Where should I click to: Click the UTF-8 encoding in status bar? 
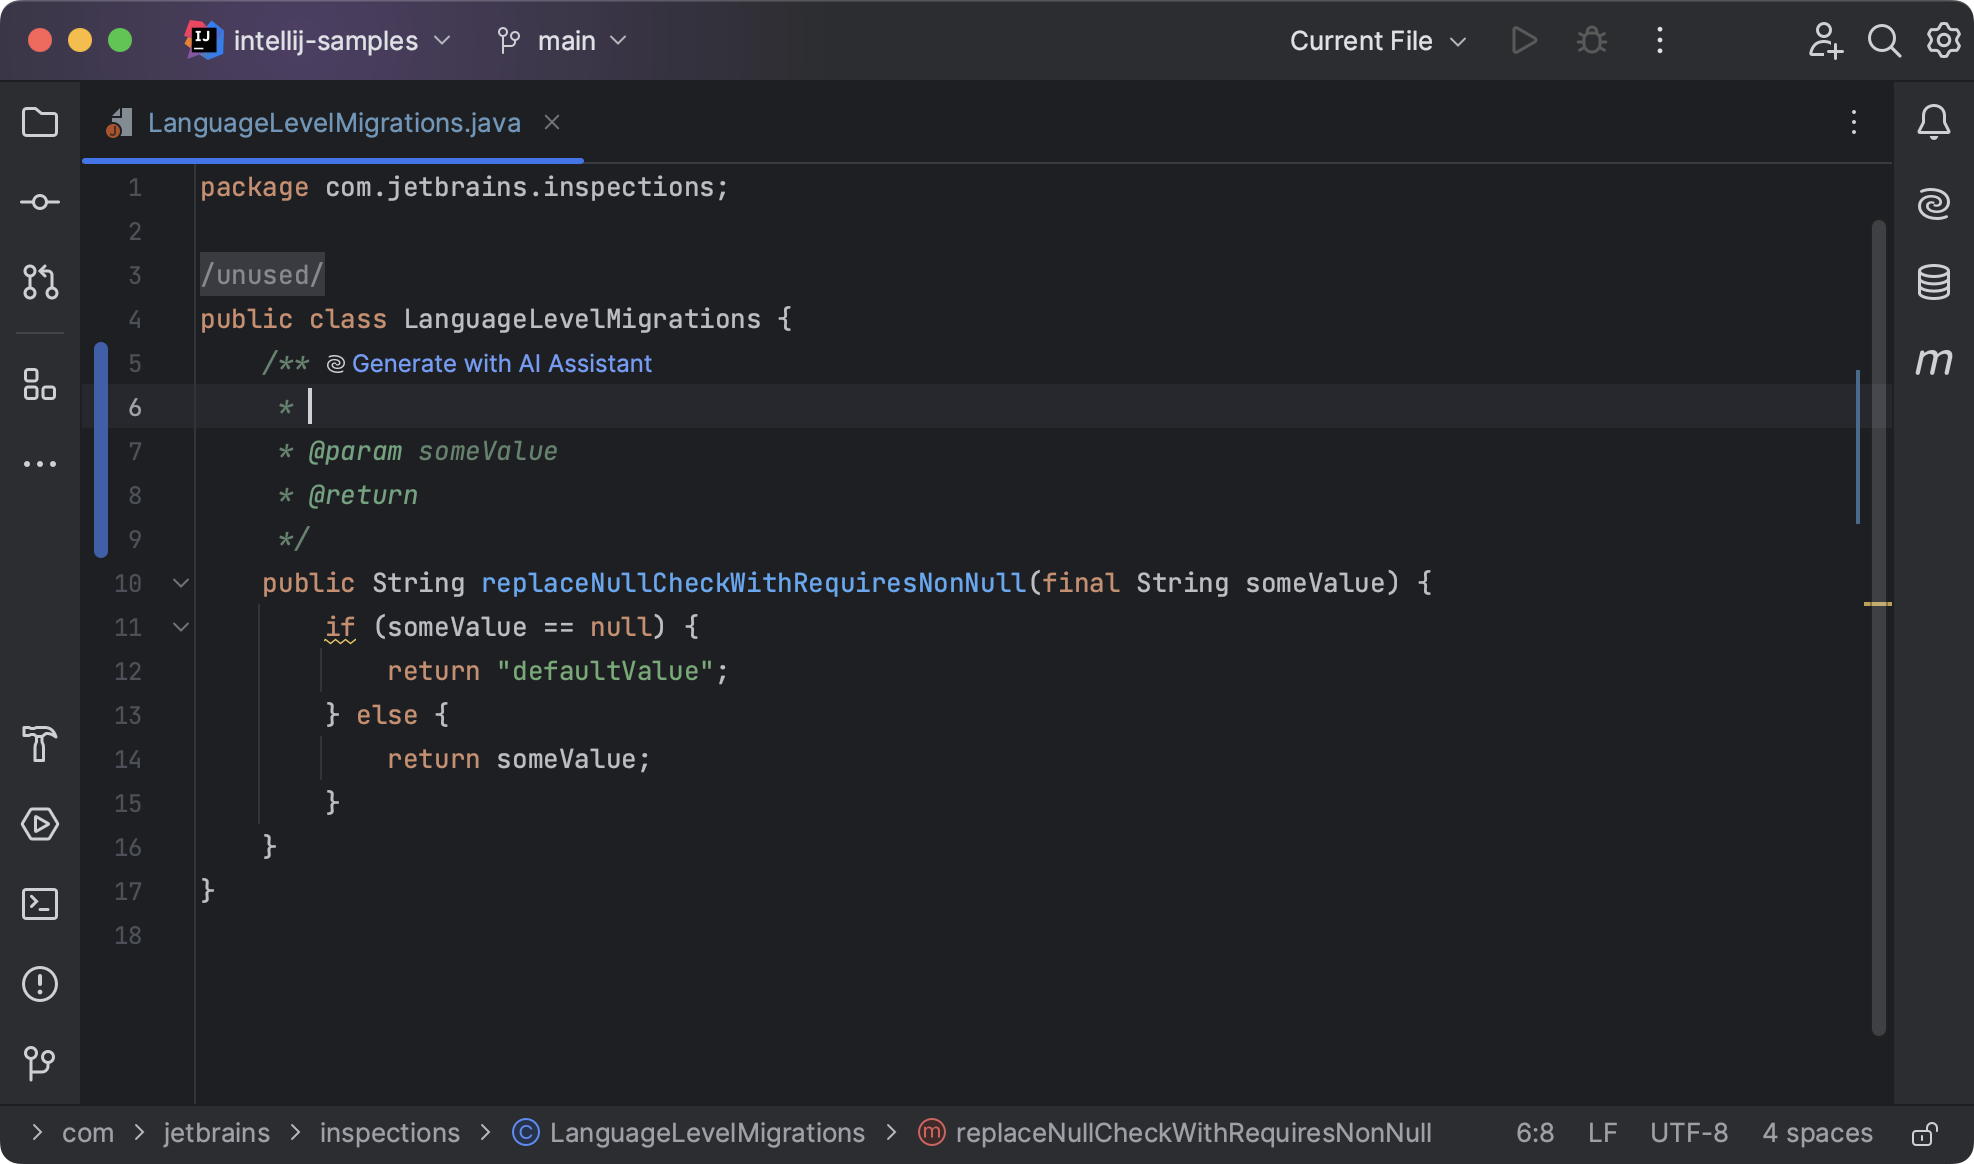tap(1688, 1133)
